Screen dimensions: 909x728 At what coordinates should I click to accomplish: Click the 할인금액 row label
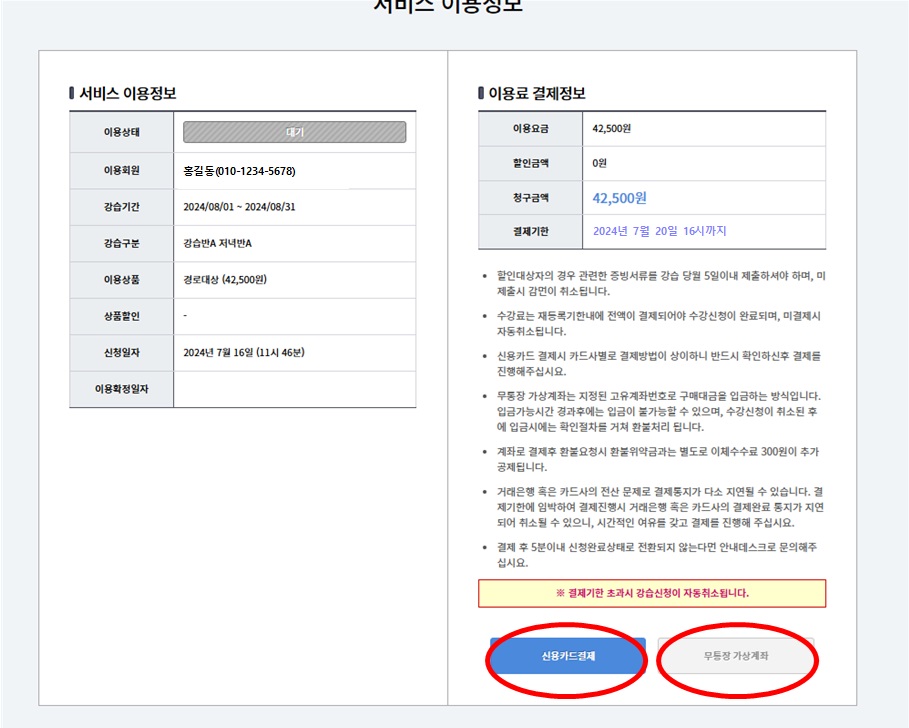pyautogui.click(x=530, y=163)
